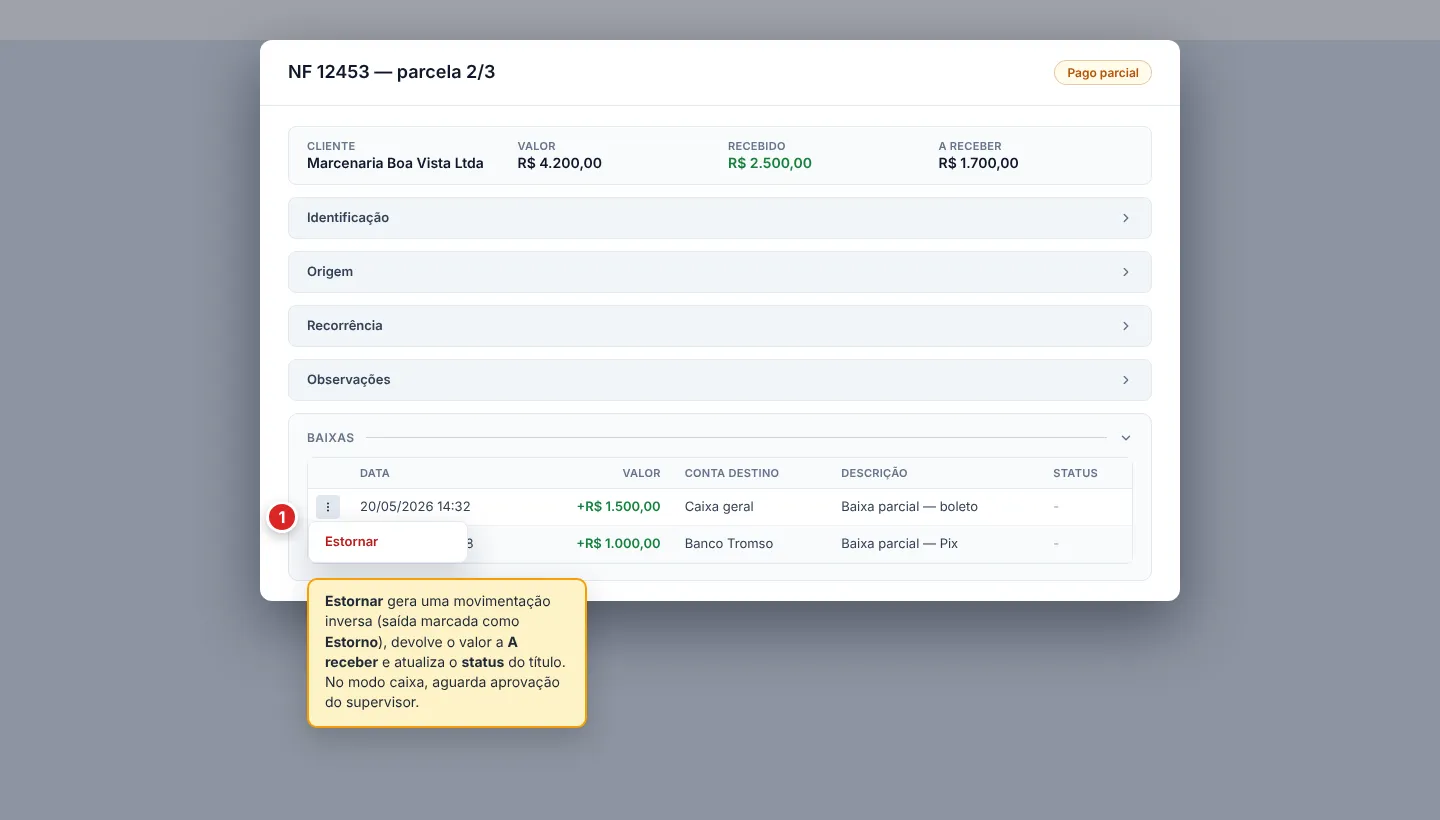The image size is (1440, 820).
Task: Click the CONTA DESTINO column header
Action: (731, 473)
